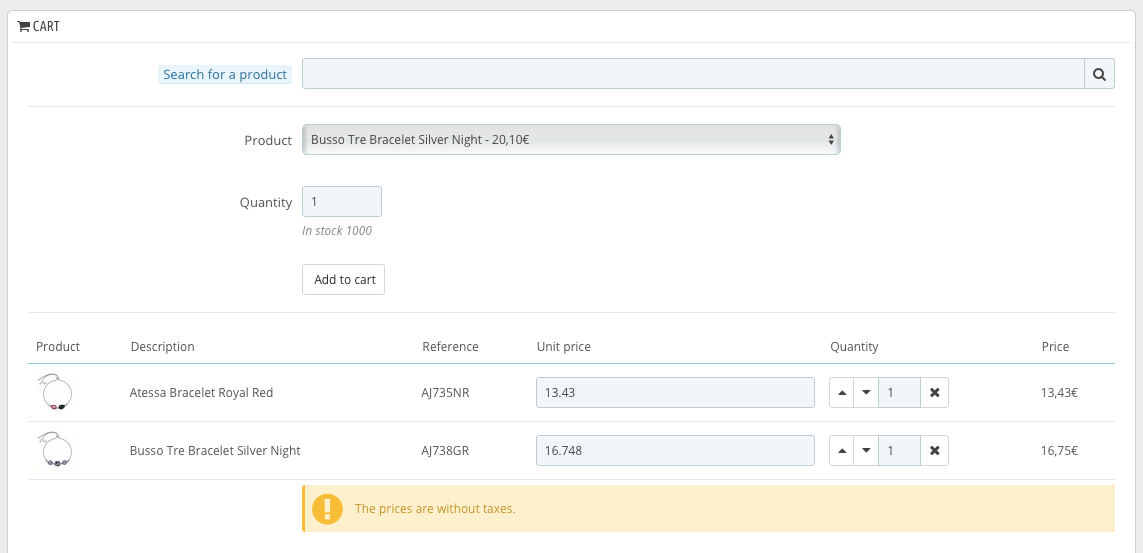Remove Atessa Bracelet Royal Red from cart
This screenshot has width=1143, height=553.
coord(934,393)
